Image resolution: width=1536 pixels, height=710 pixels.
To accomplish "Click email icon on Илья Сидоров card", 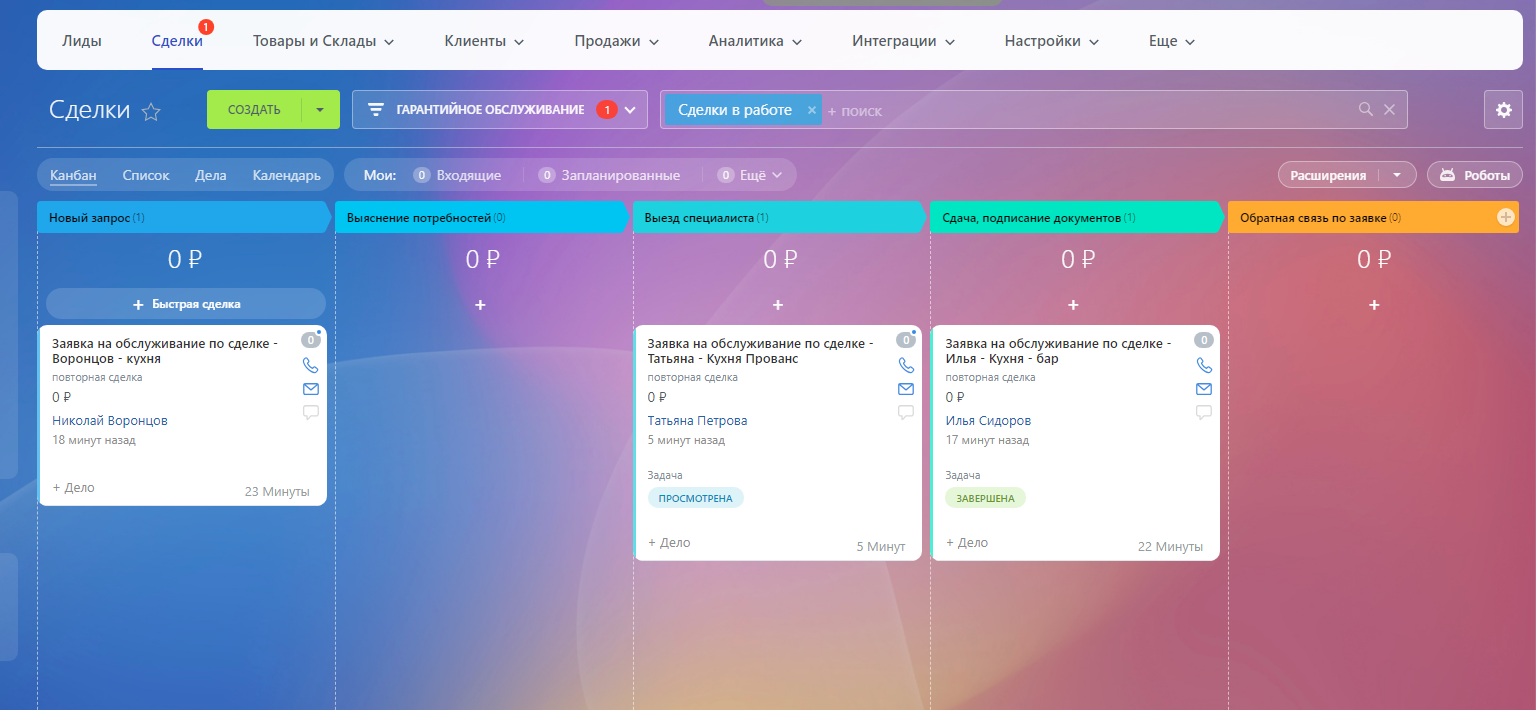I will click(x=1204, y=389).
